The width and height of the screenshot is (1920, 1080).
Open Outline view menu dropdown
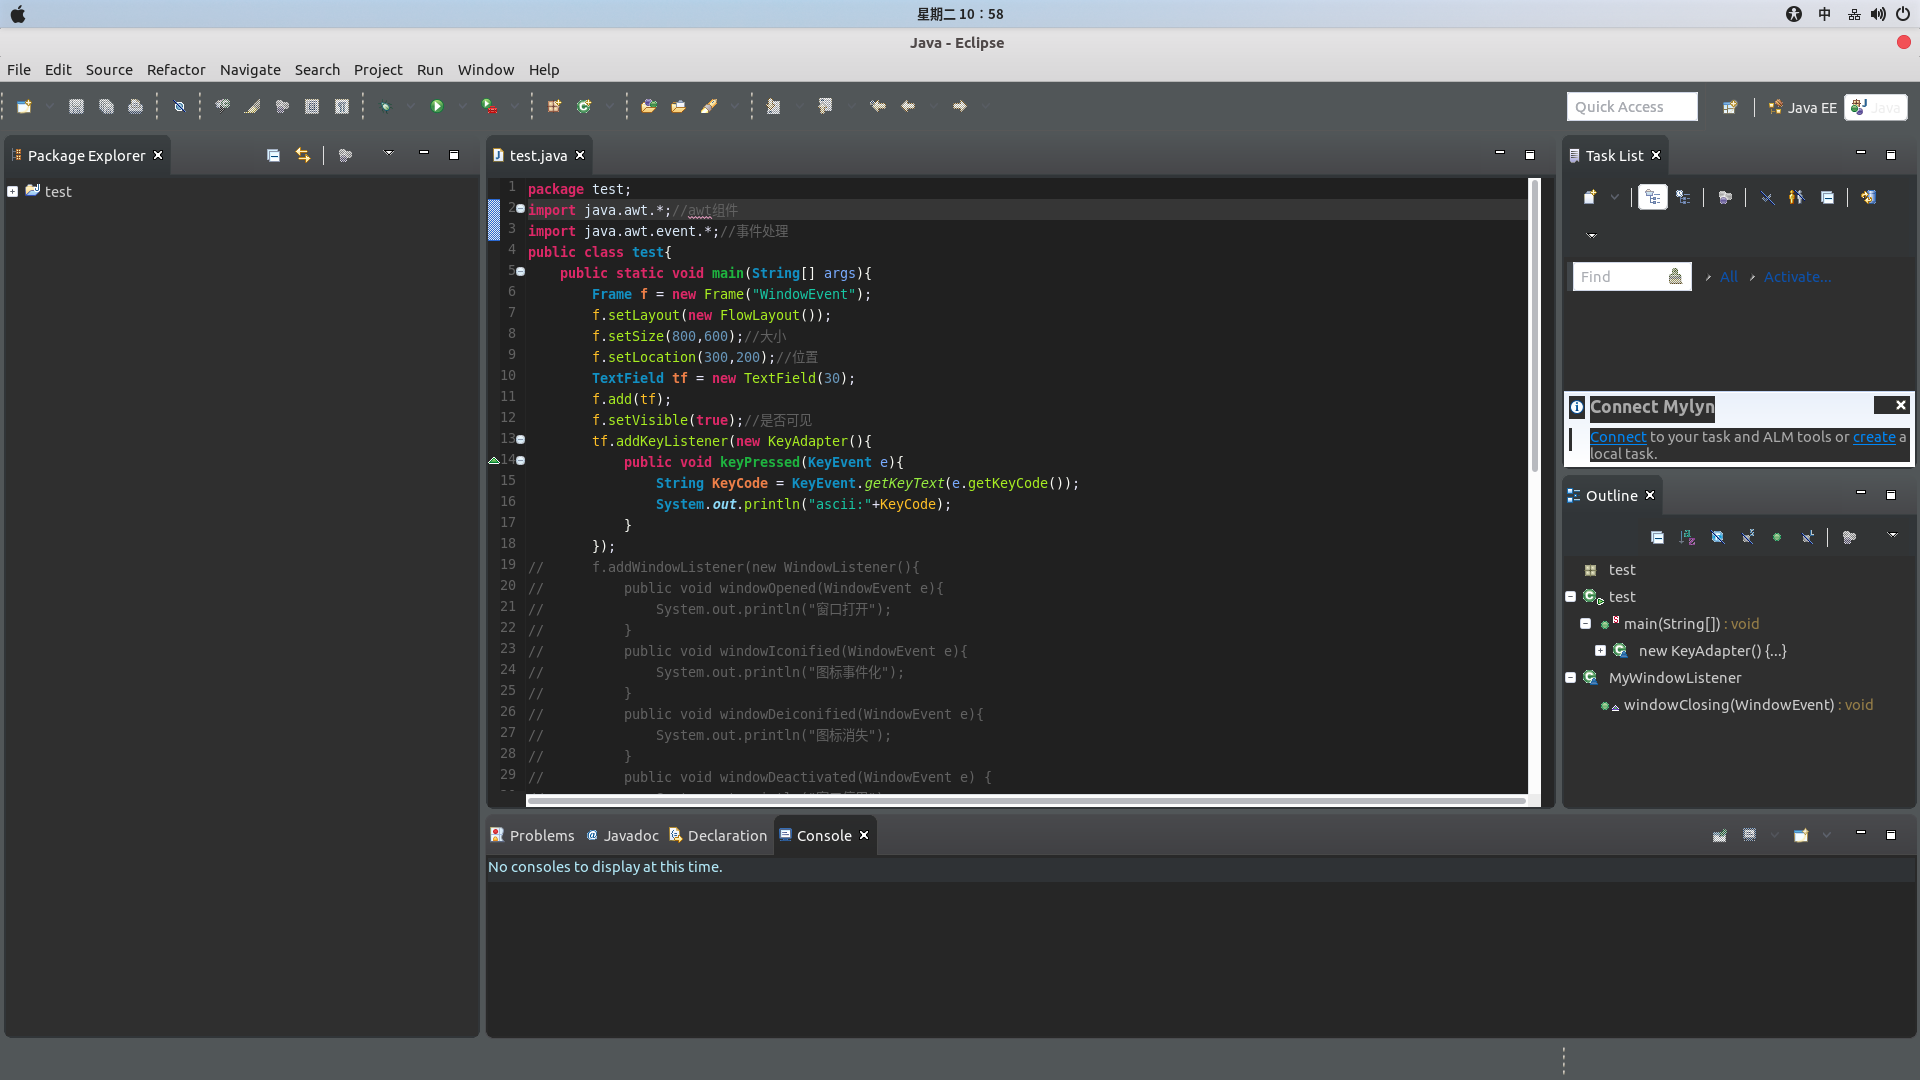pos(1893,535)
